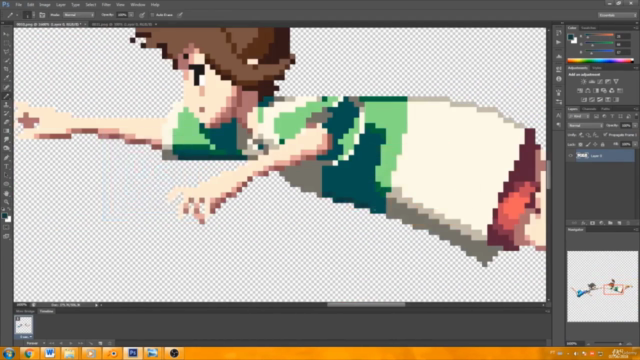
Task: Open the Character panel icon in dock
Action: (559, 116)
